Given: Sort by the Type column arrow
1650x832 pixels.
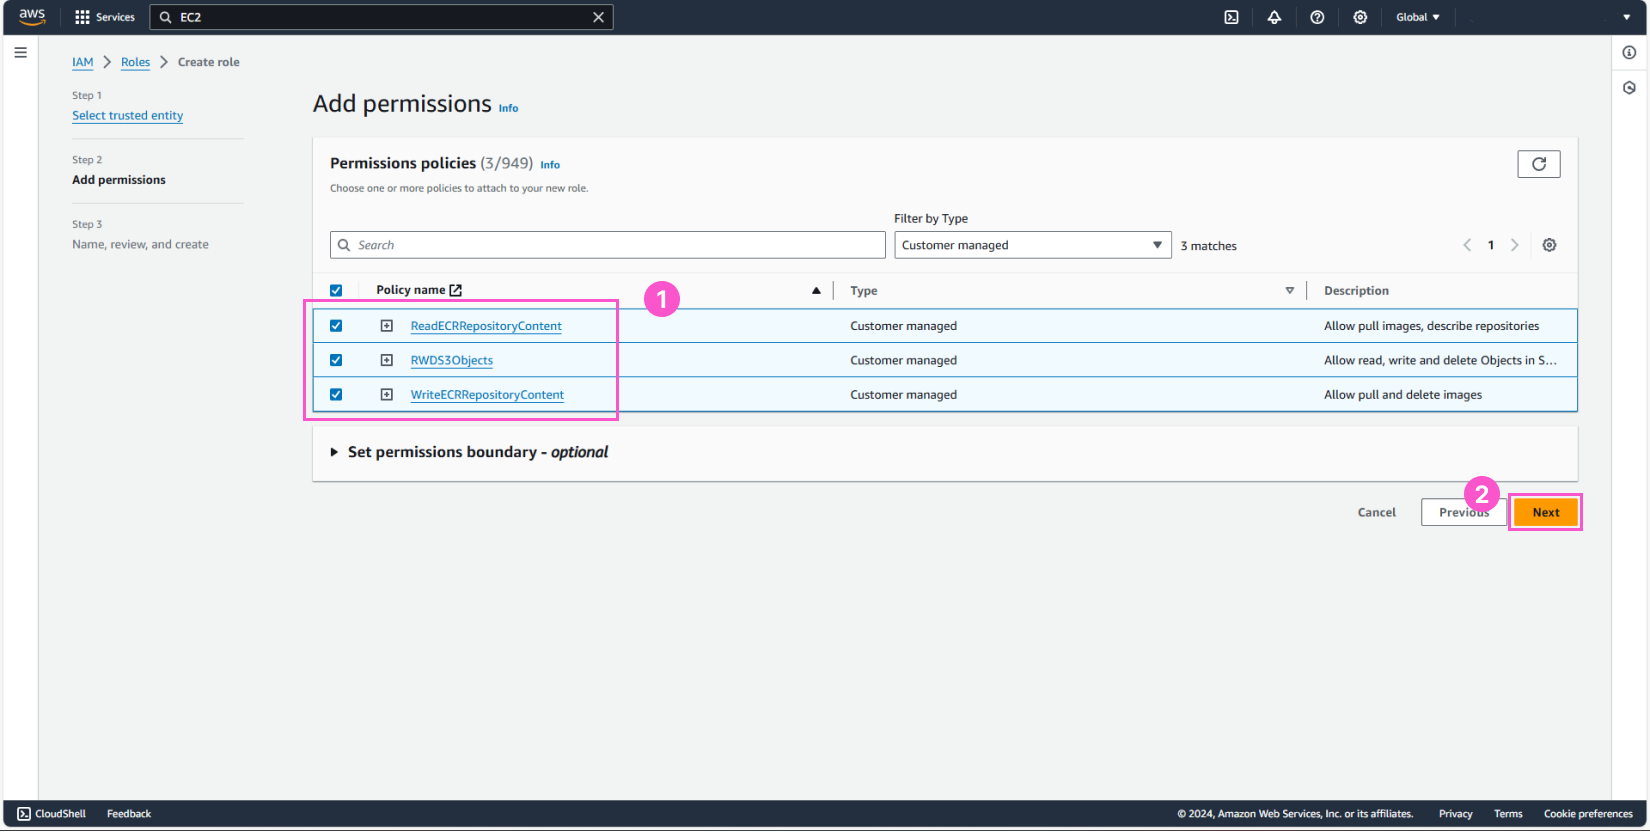Looking at the screenshot, I should pyautogui.click(x=1289, y=291).
